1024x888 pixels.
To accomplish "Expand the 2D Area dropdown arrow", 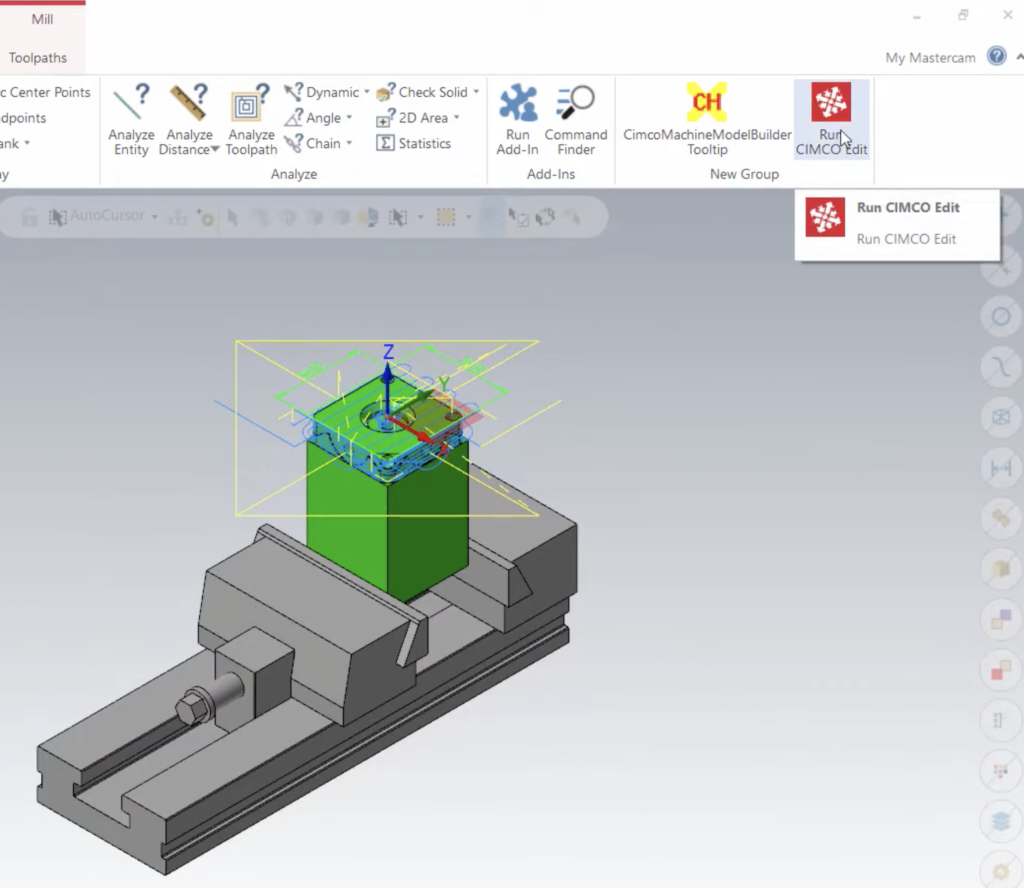I will tap(456, 118).
